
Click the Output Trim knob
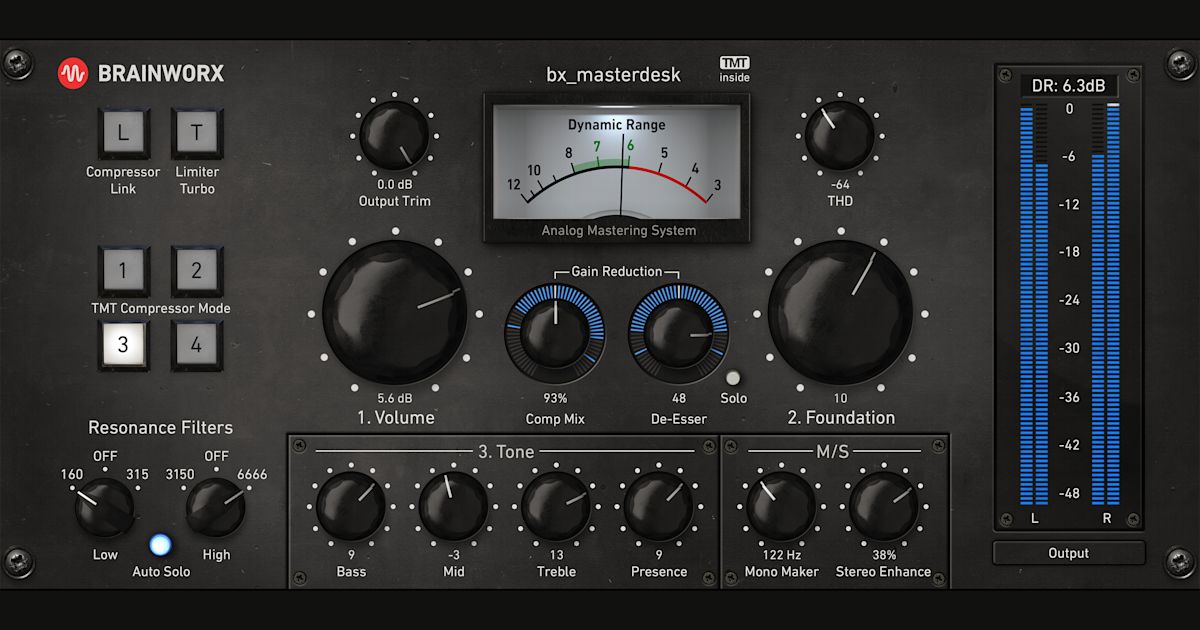click(394, 137)
